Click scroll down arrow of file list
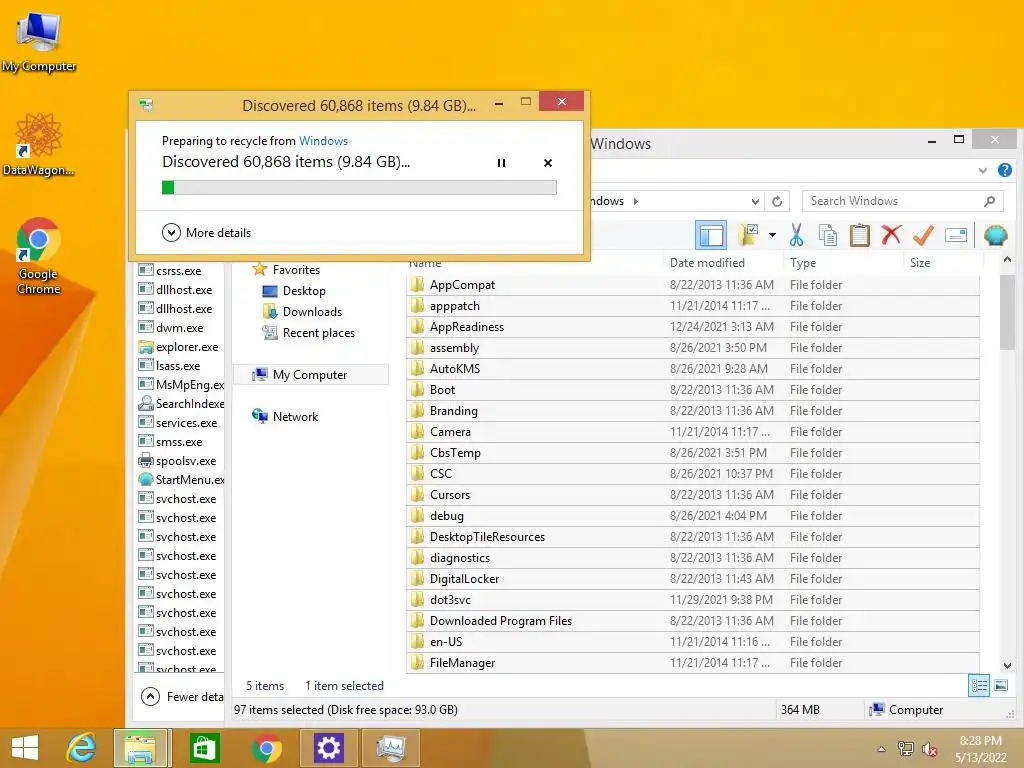 coord(1007,665)
